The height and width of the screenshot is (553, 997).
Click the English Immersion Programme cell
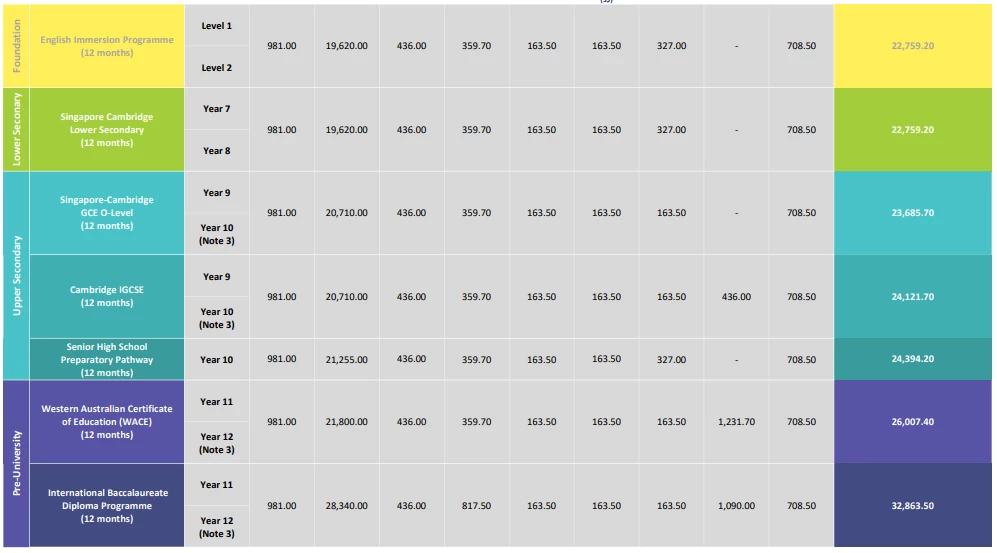tap(107, 46)
